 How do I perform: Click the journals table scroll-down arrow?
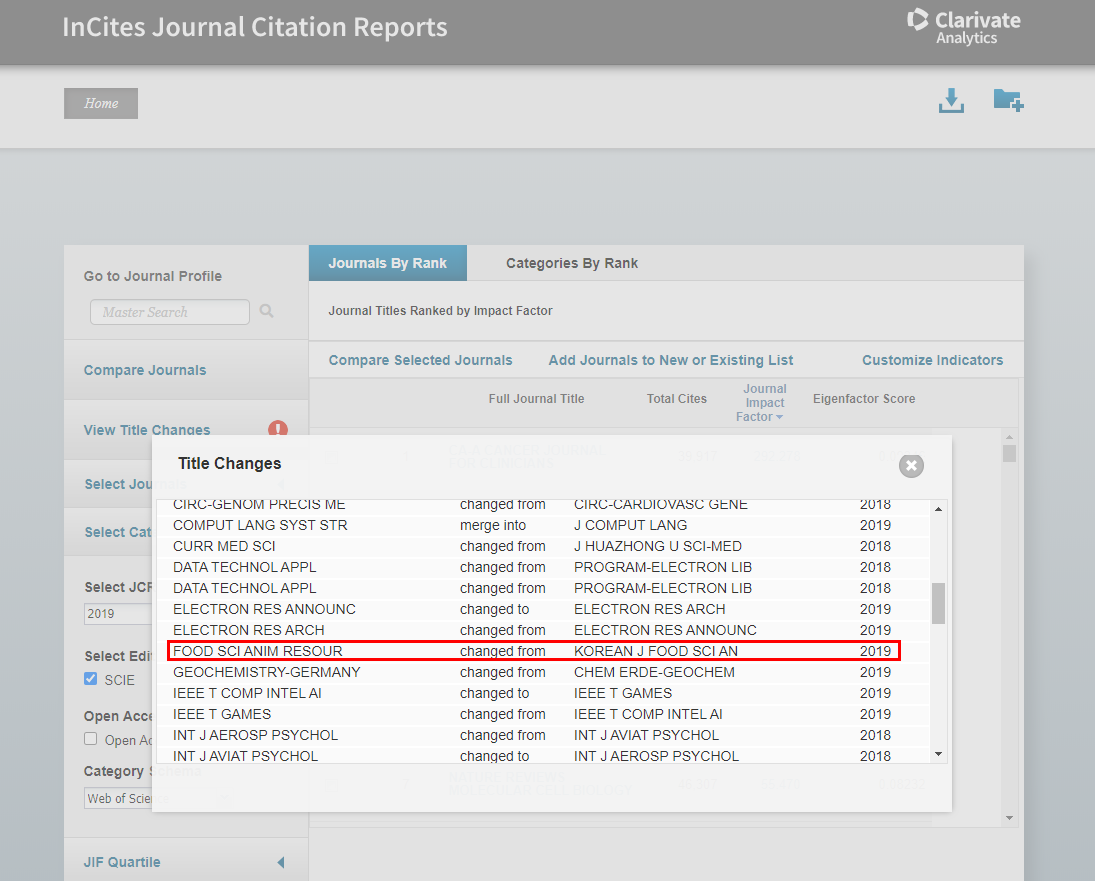click(1009, 817)
